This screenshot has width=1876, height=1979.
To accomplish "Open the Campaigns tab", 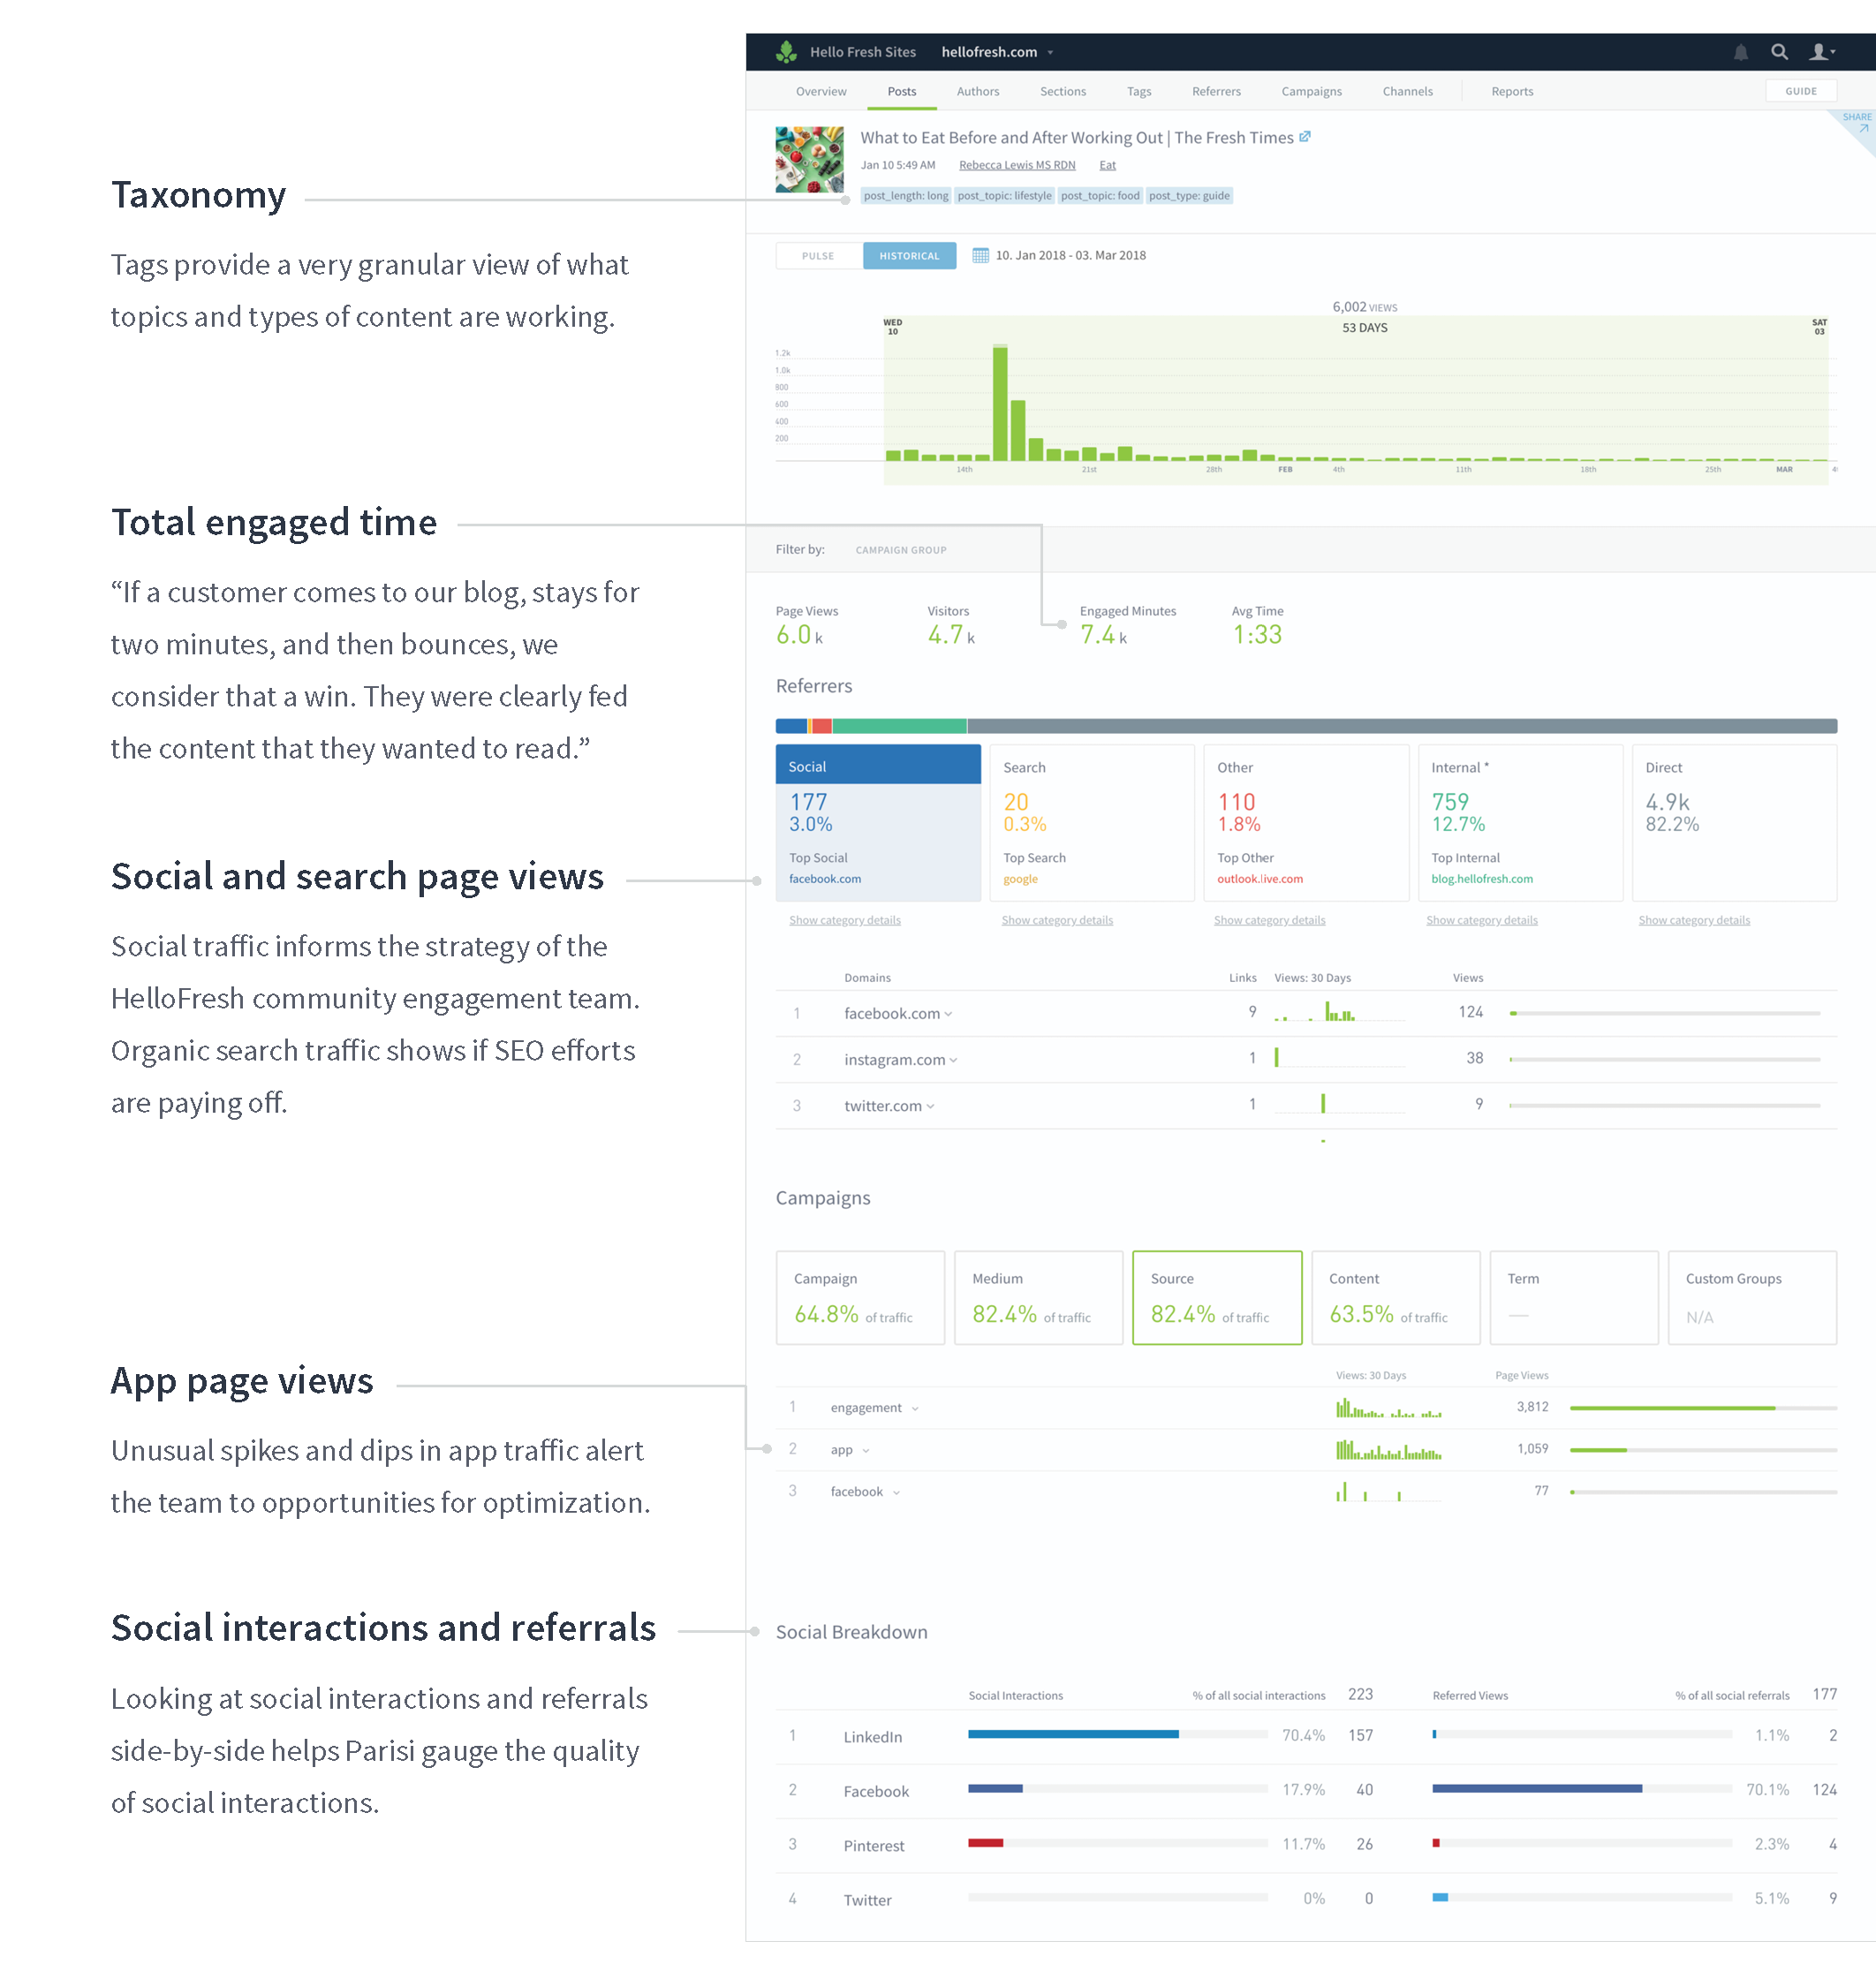I will click(1312, 91).
